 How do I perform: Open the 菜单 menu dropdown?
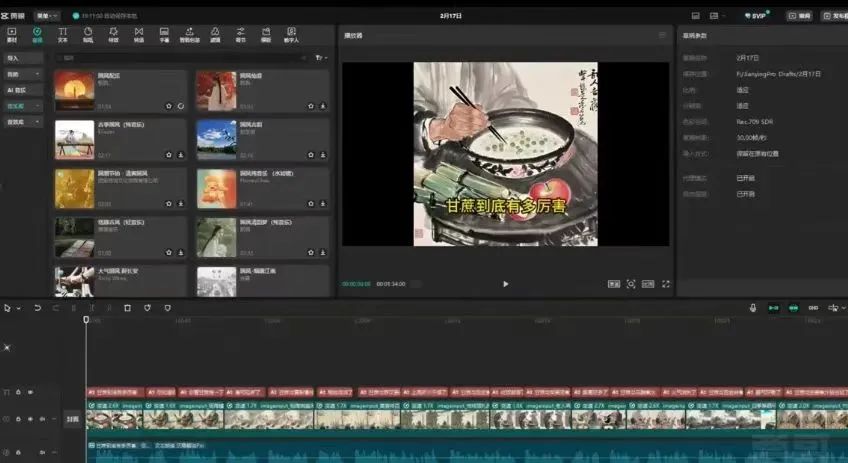coord(47,16)
